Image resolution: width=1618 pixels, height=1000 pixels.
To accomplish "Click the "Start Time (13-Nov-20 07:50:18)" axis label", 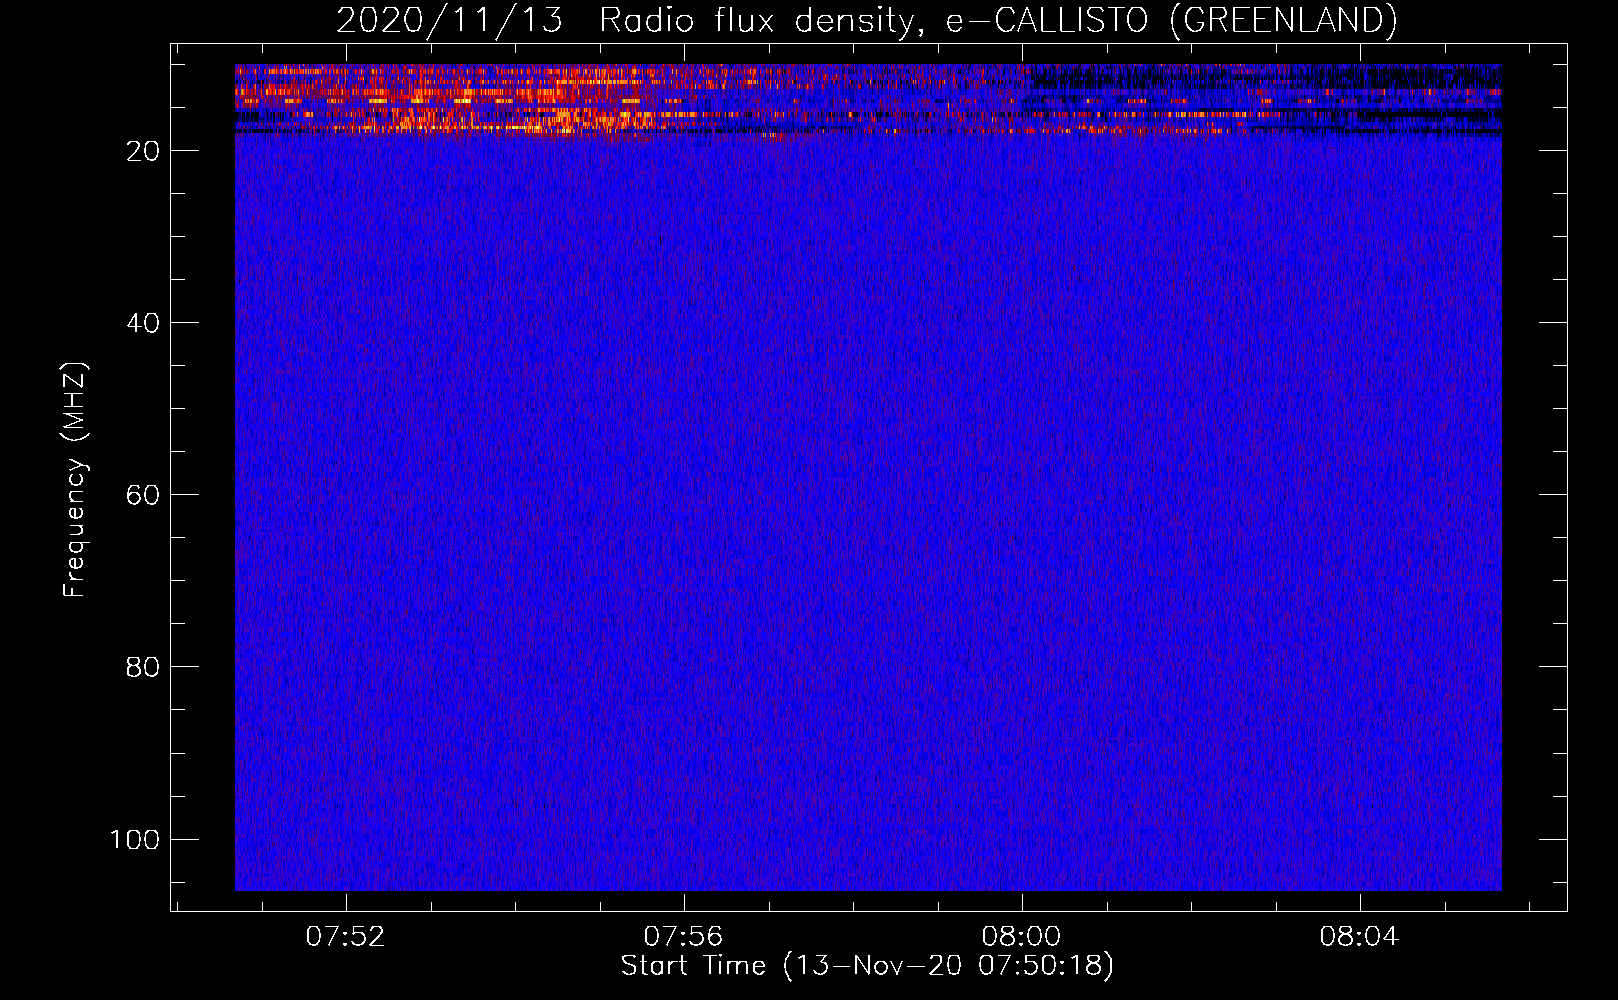I will click(x=867, y=966).
